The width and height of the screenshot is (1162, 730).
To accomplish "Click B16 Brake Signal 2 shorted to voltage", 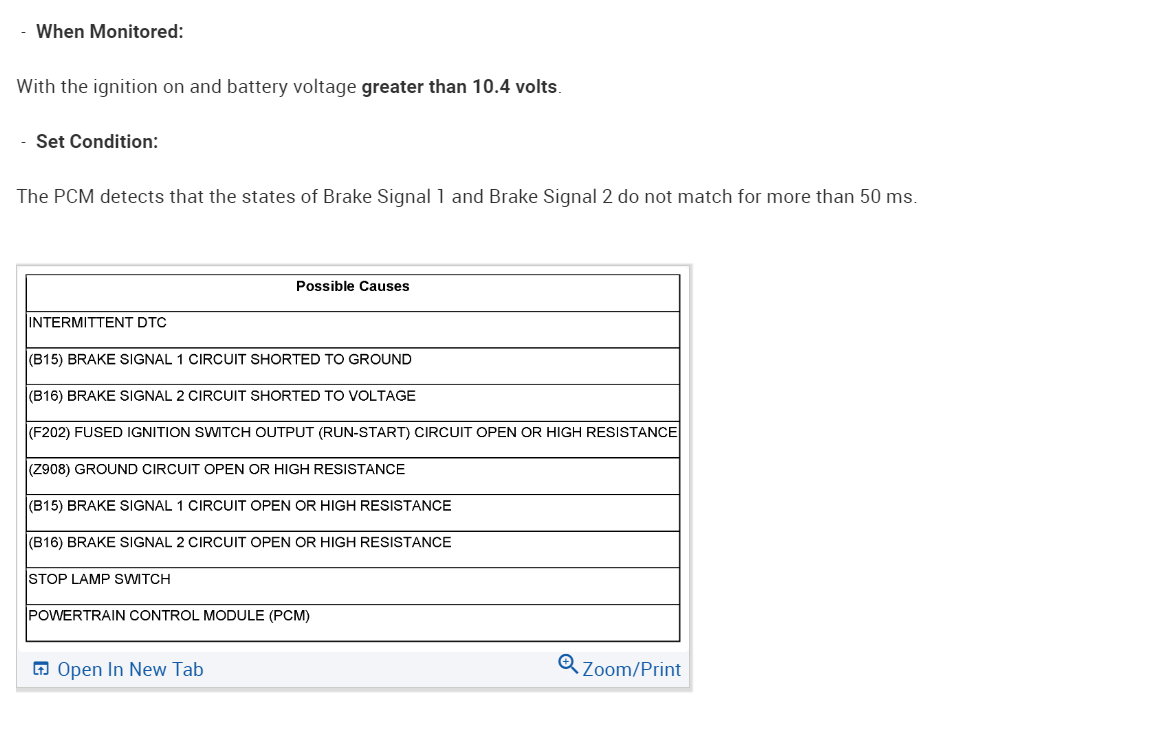I will click(x=222, y=396).
